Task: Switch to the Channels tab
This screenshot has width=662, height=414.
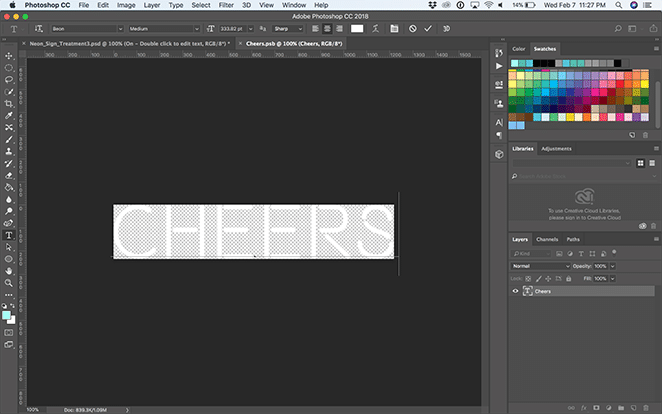Action: 547,240
